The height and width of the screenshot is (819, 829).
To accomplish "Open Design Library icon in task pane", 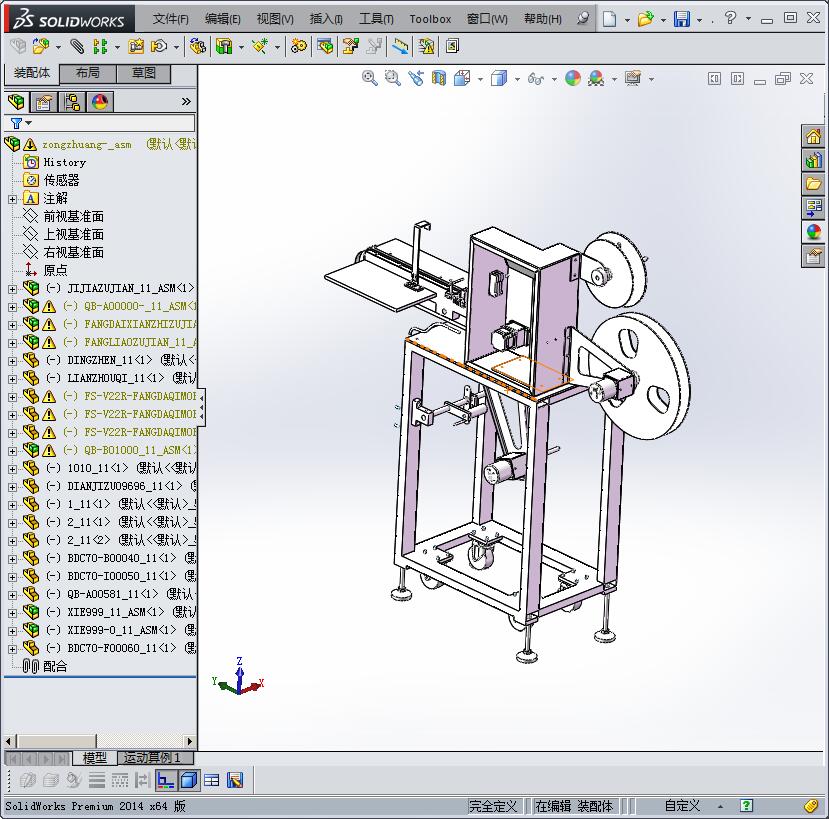I will 813,160.
